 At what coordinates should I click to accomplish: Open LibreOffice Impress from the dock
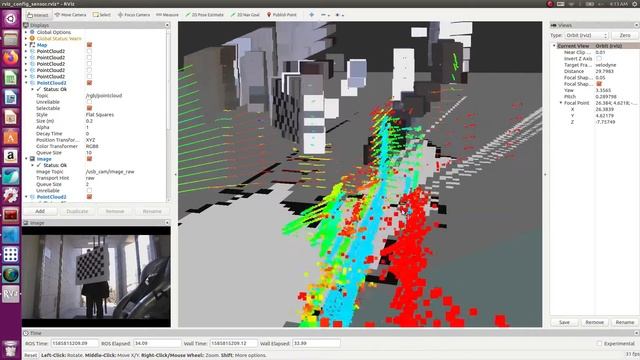coord(11,117)
